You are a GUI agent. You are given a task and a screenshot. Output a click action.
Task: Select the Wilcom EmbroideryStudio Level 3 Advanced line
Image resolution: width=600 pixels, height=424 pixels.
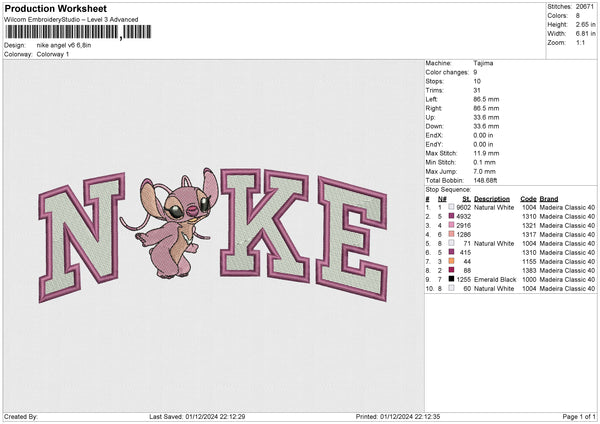pyautogui.click(x=71, y=20)
